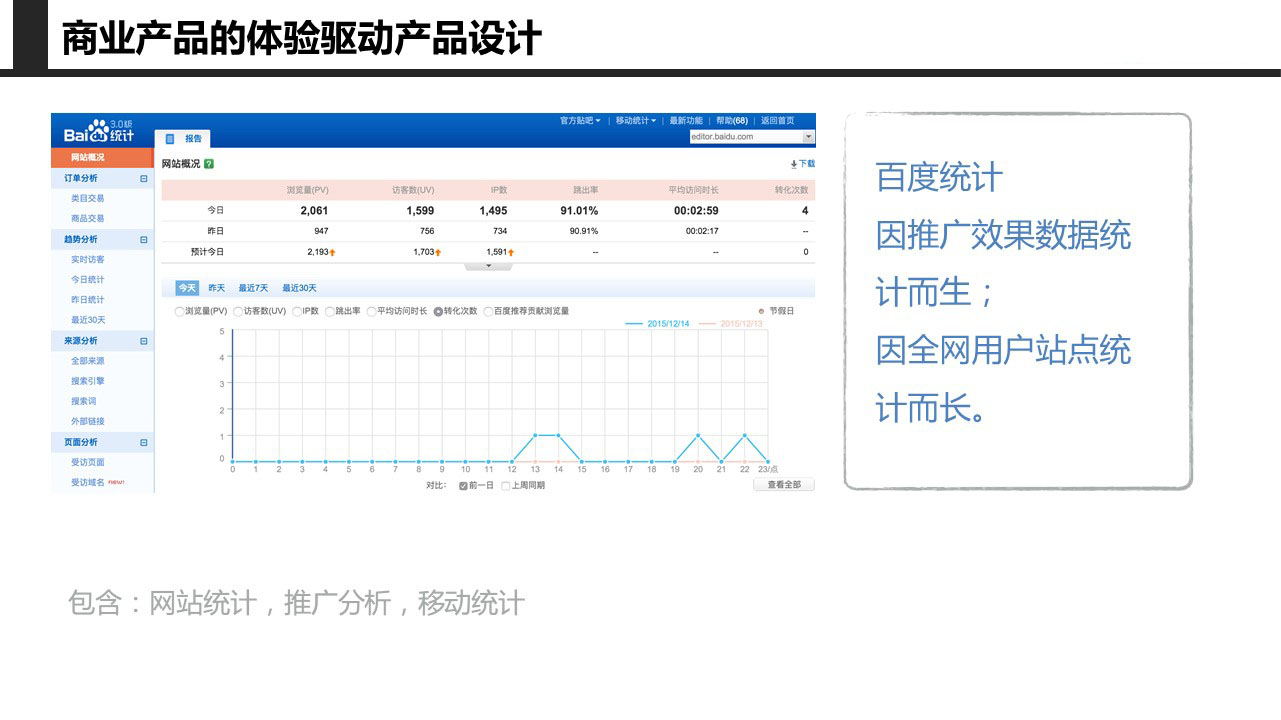Click the red new badge beside 受访域名
1281x720 pixels.
point(116,482)
